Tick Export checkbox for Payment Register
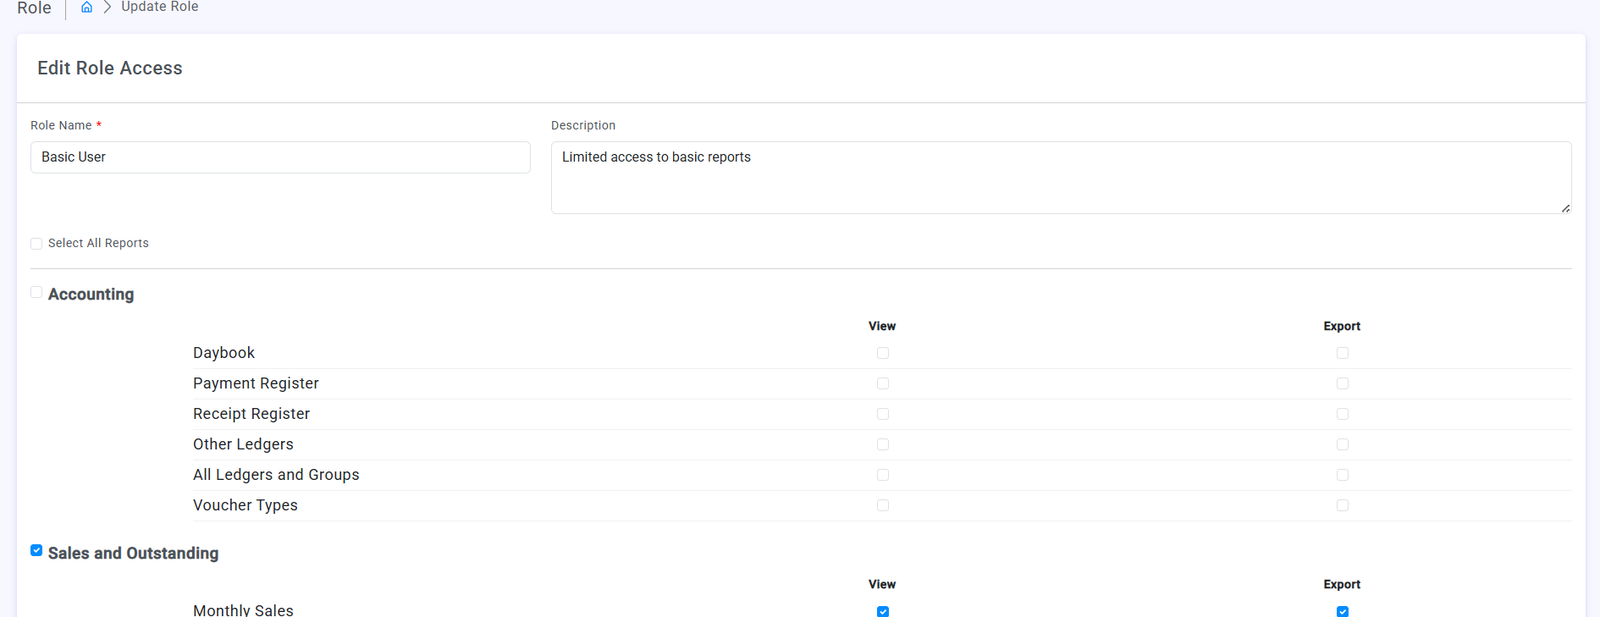The width and height of the screenshot is (1600, 617). coord(1342,384)
